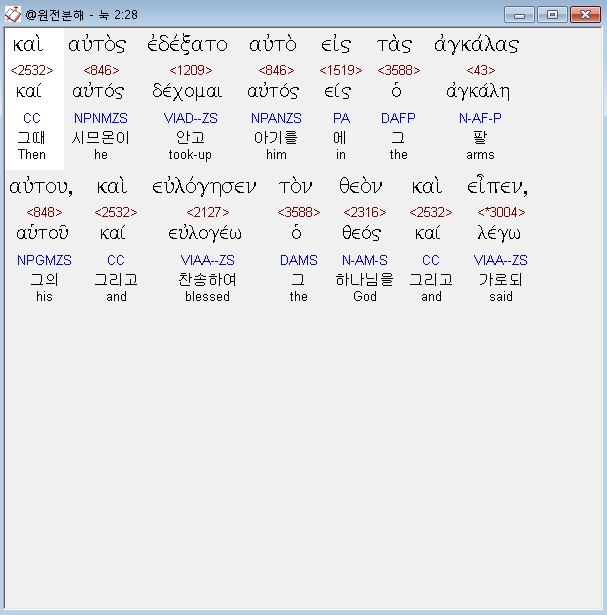This screenshot has width=607, height=615.
Task: Click Strong's number <848>
Action: (x=44, y=212)
